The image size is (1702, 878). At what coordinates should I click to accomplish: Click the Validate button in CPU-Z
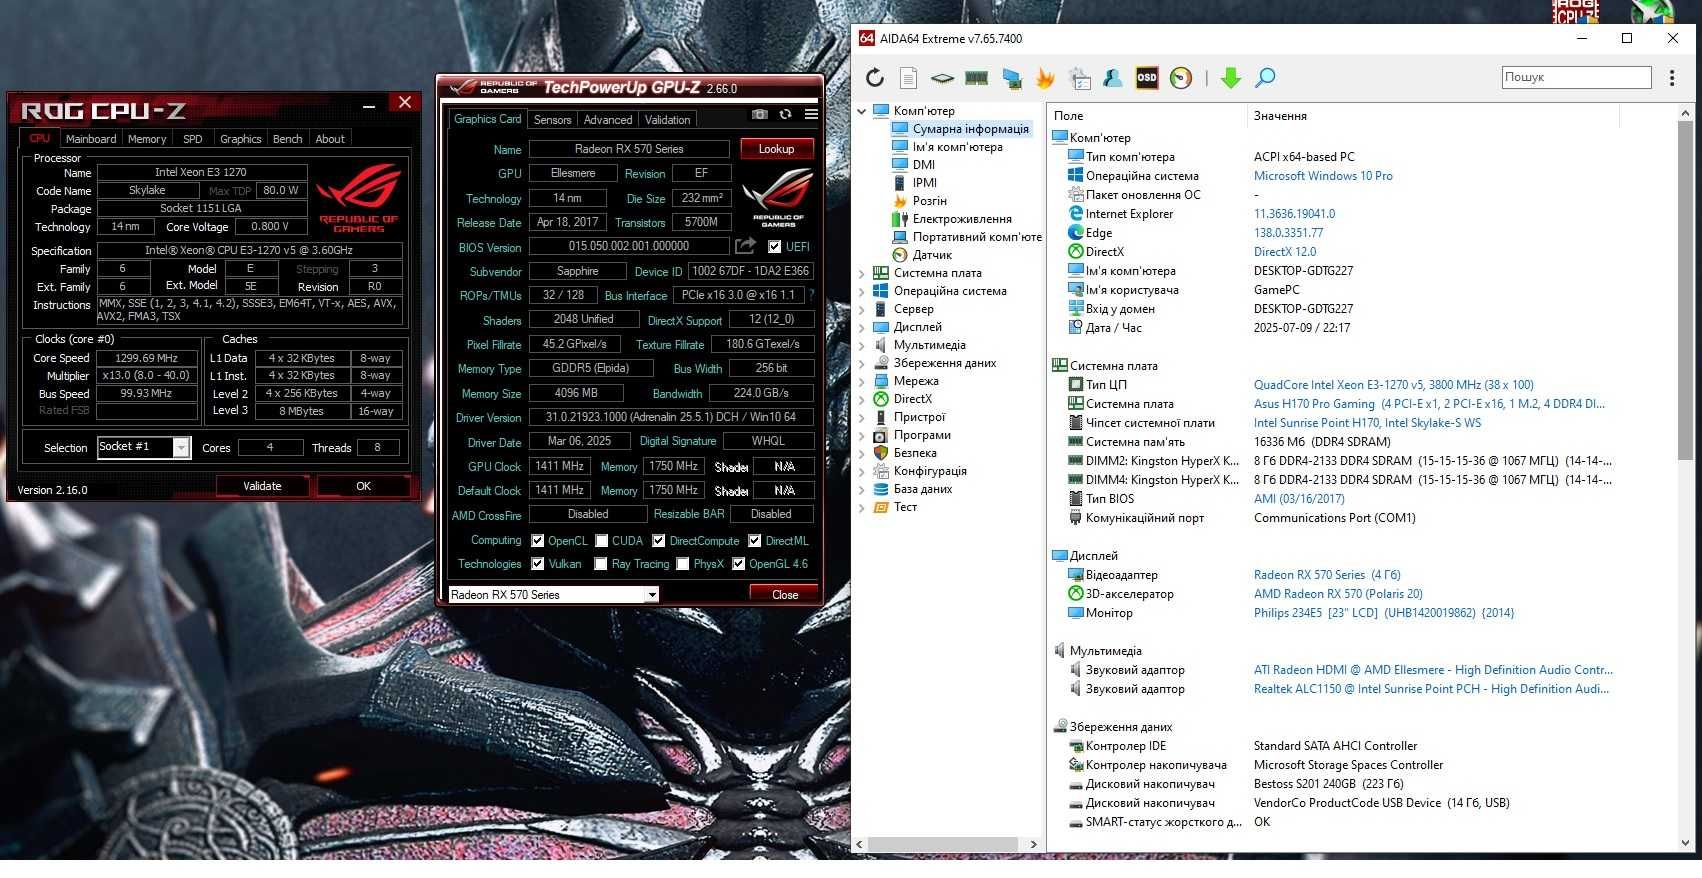[x=262, y=486]
